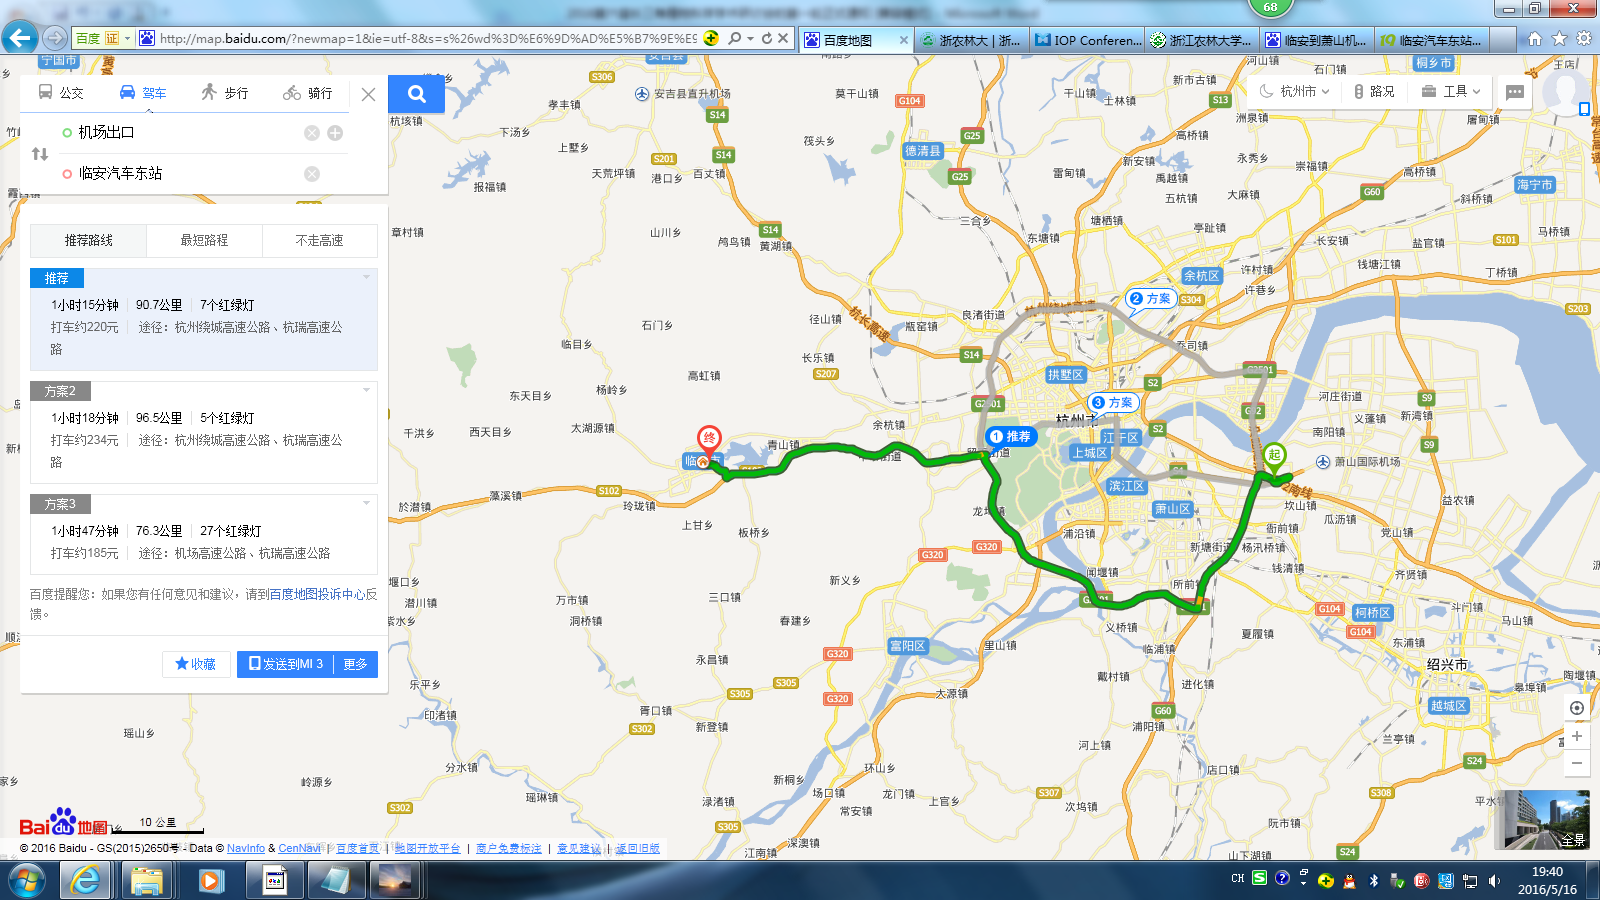The width and height of the screenshot is (1600, 900).
Task: Click the 推荐 route label on map
Action: tap(1010, 436)
